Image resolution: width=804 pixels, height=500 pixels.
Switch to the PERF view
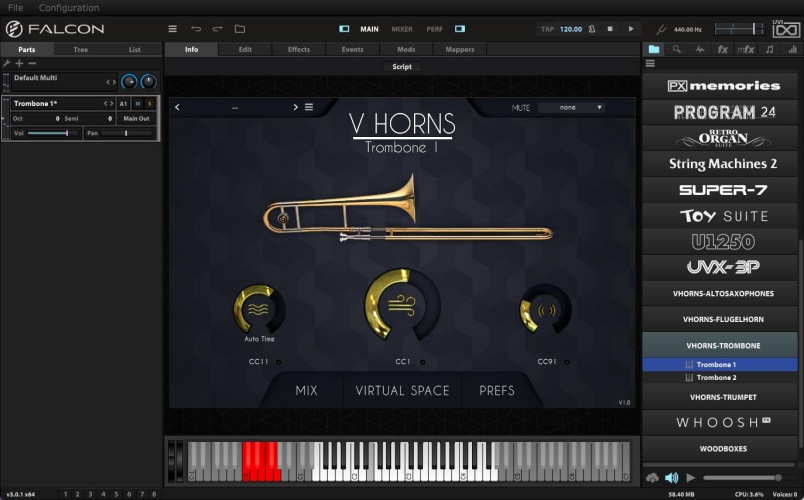(434, 29)
